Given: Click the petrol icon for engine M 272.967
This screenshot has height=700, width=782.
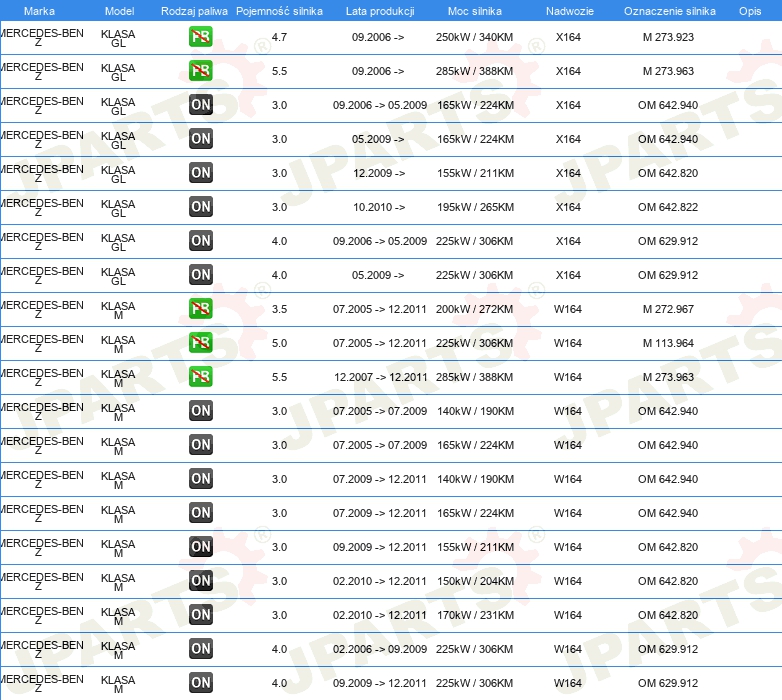Looking at the screenshot, I should point(200,309).
